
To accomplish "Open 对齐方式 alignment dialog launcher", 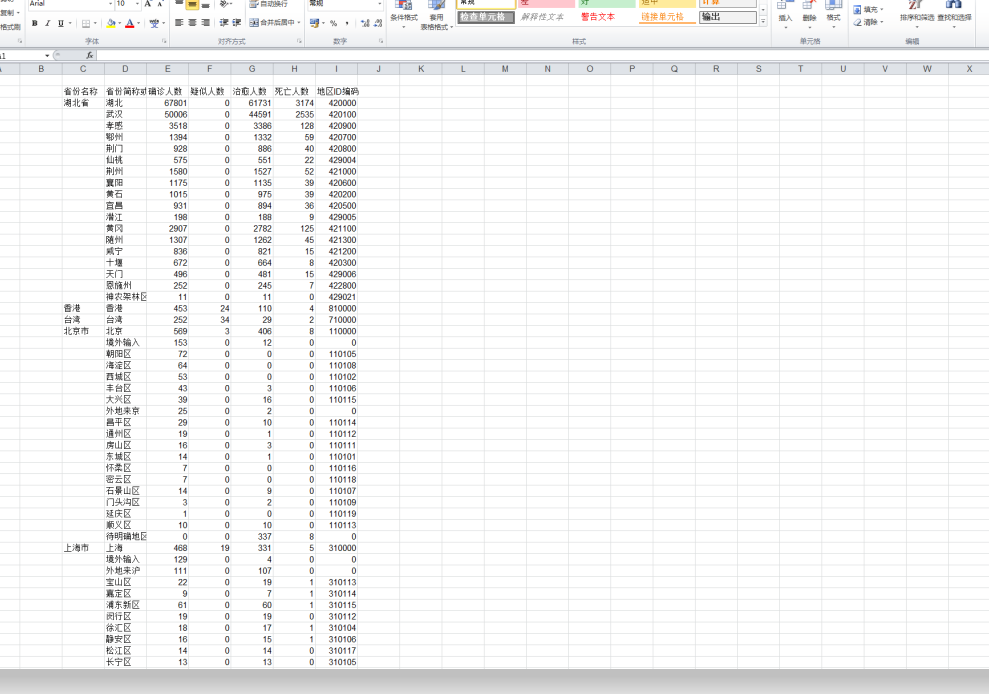I will pyautogui.click(x=300, y=41).
